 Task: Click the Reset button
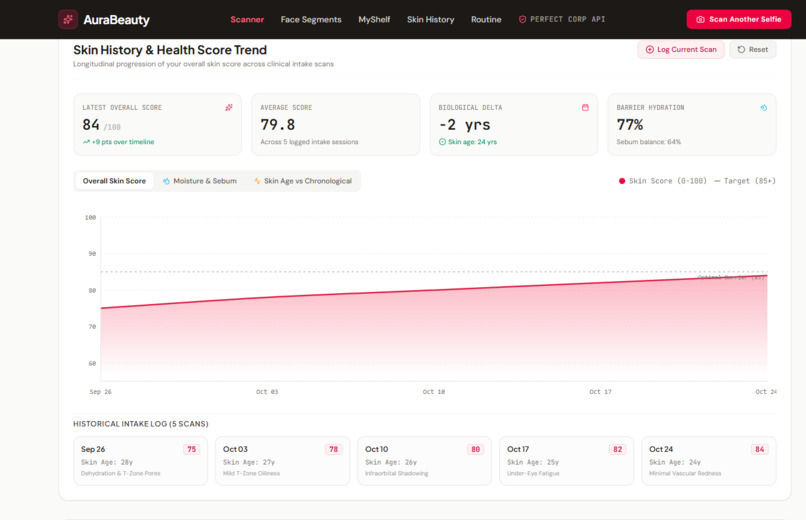coord(753,49)
